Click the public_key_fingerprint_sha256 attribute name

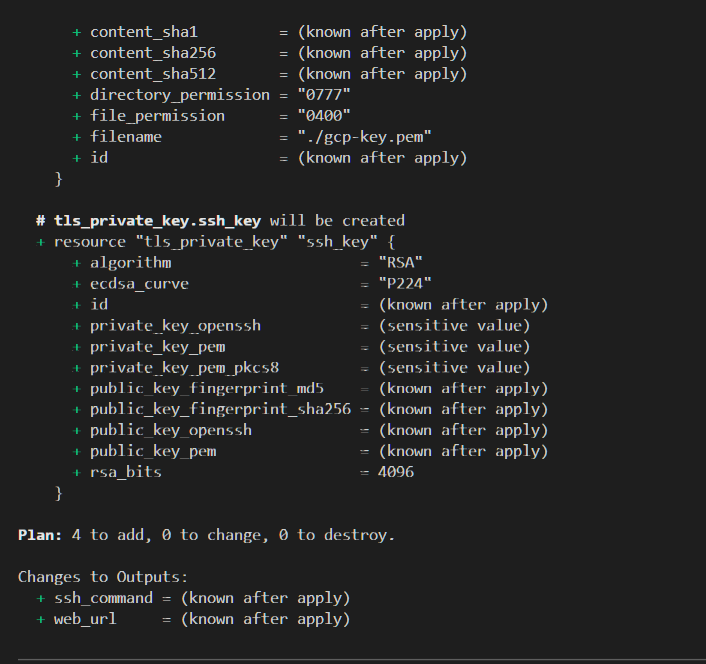(220, 410)
